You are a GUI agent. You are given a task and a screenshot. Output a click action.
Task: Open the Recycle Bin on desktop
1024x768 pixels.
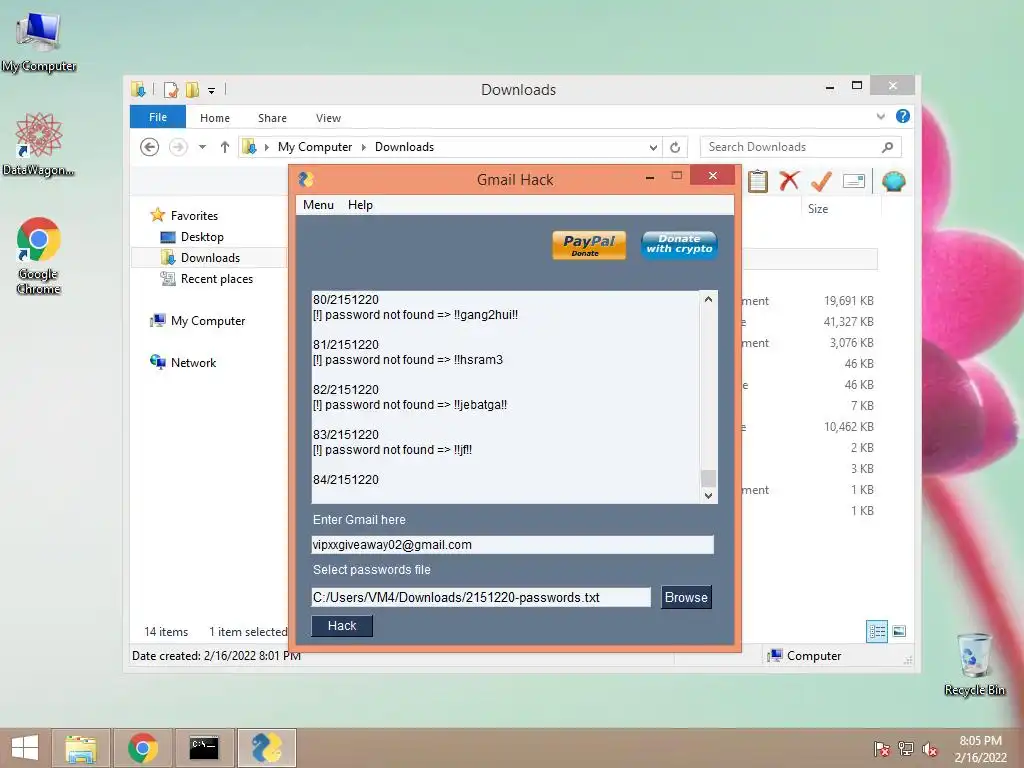point(974,664)
